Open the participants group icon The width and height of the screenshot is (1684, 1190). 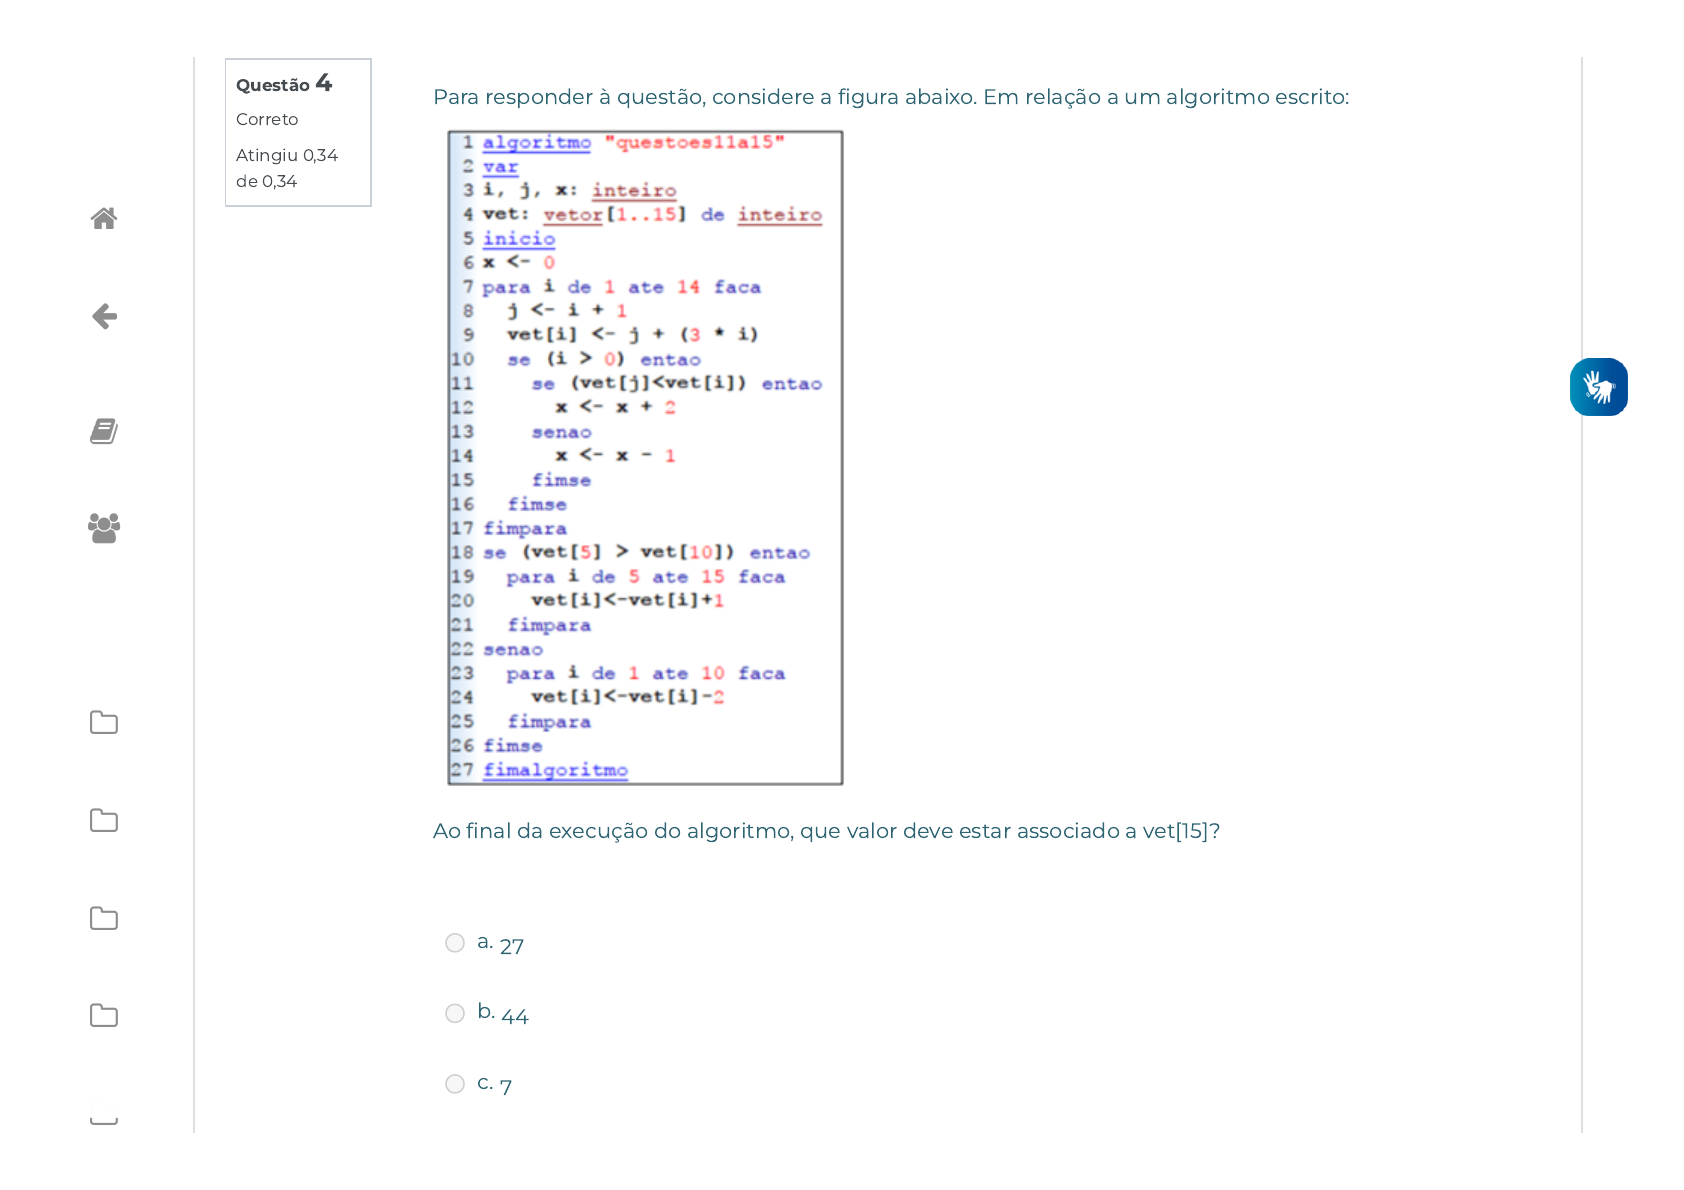click(x=104, y=528)
